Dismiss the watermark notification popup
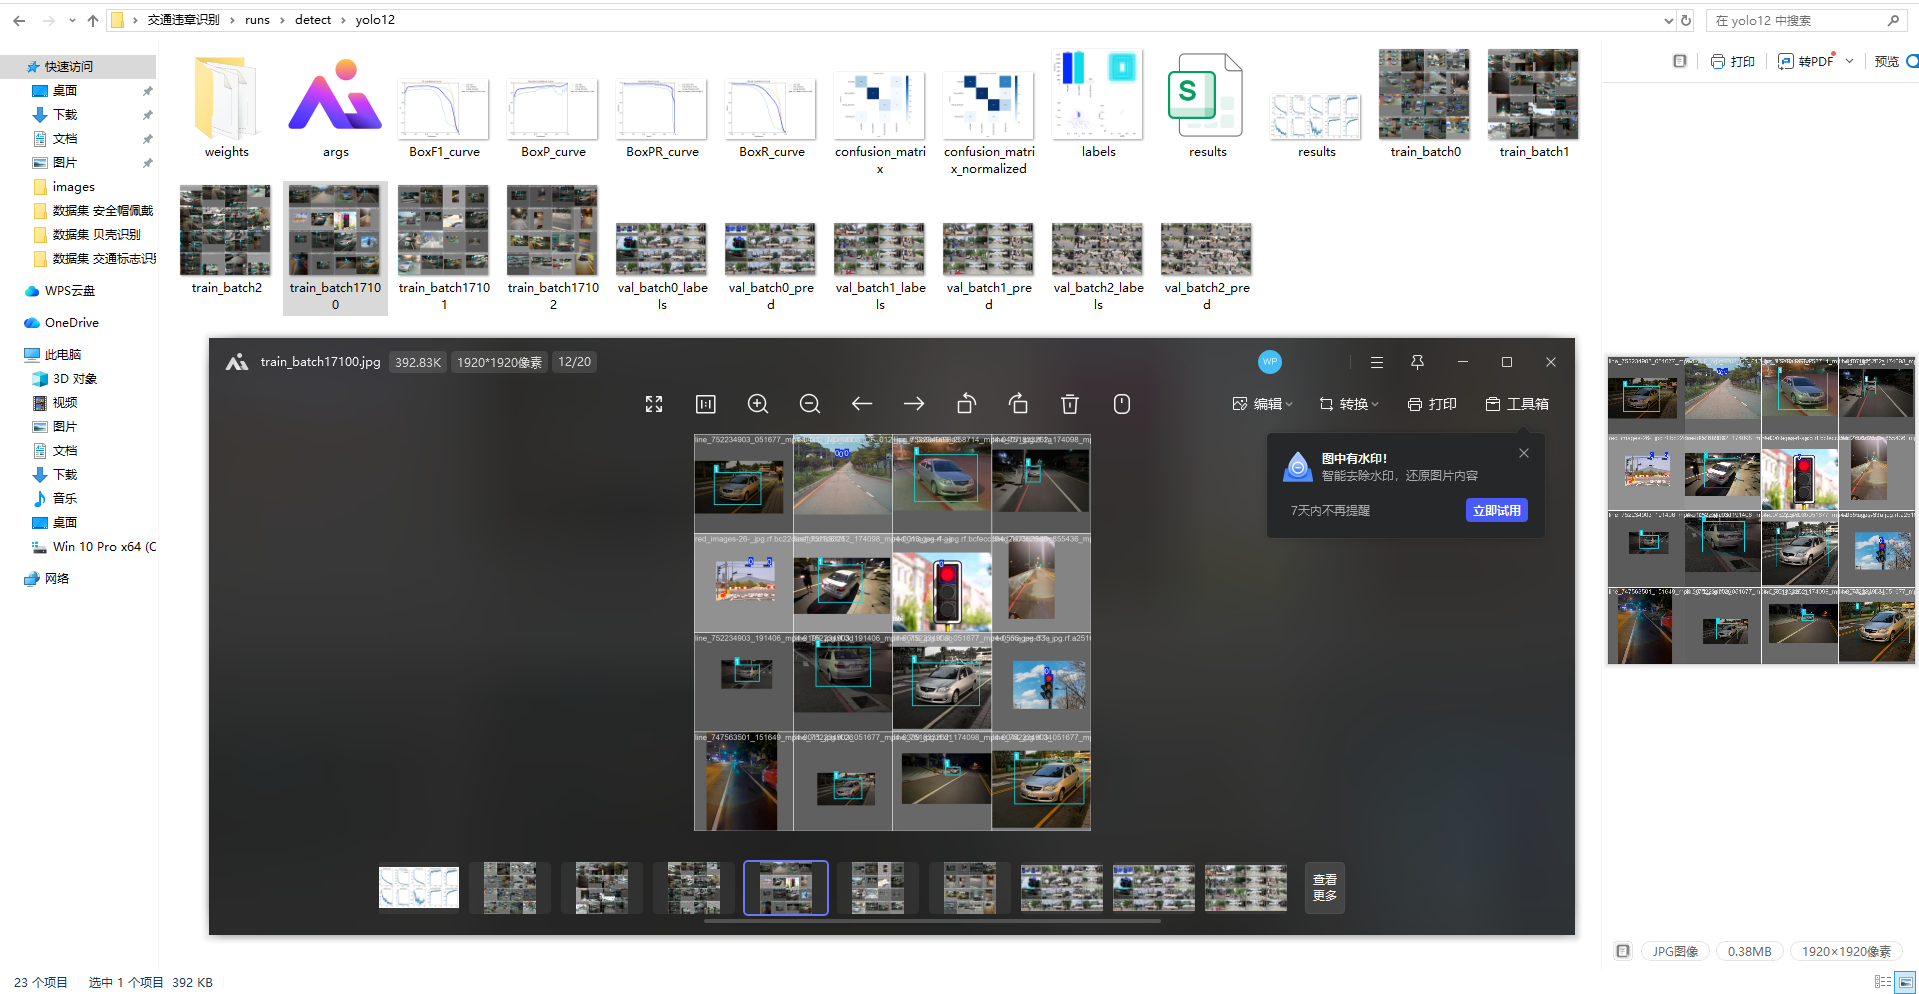1919x994 pixels. tap(1524, 453)
